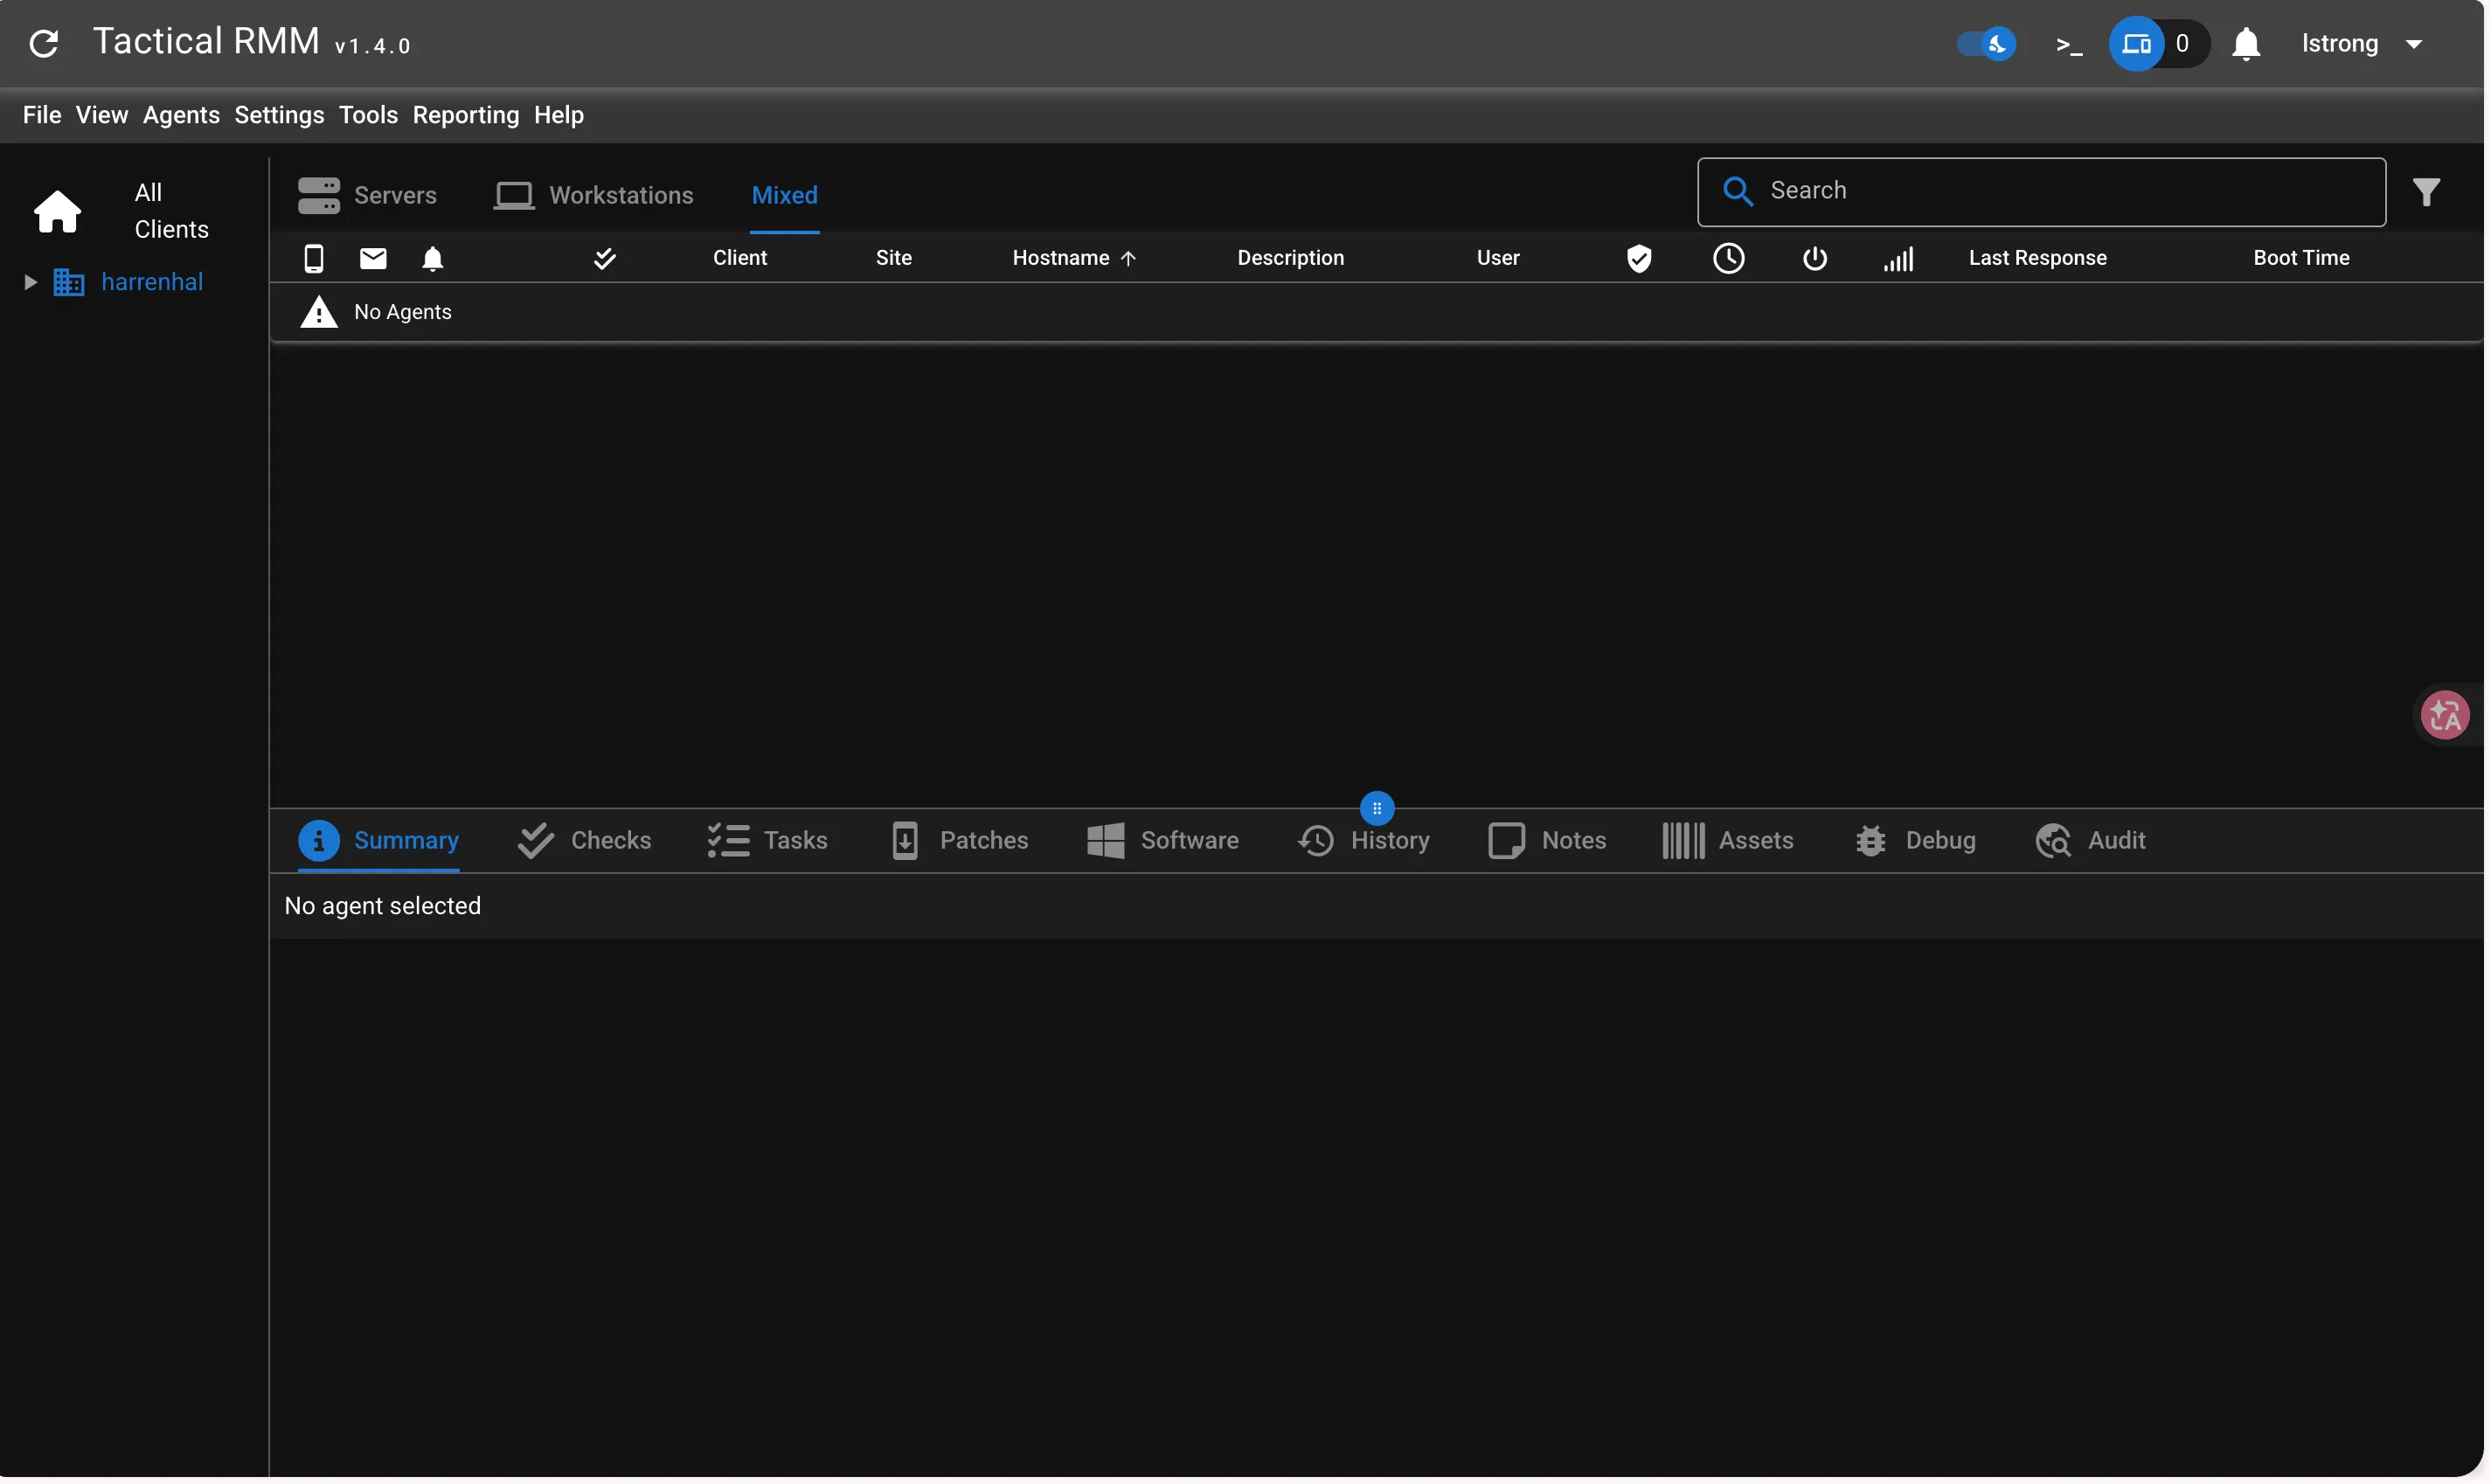Click the patches shield column icon
Screen dimensions: 2491x1484
click(x=1641, y=259)
